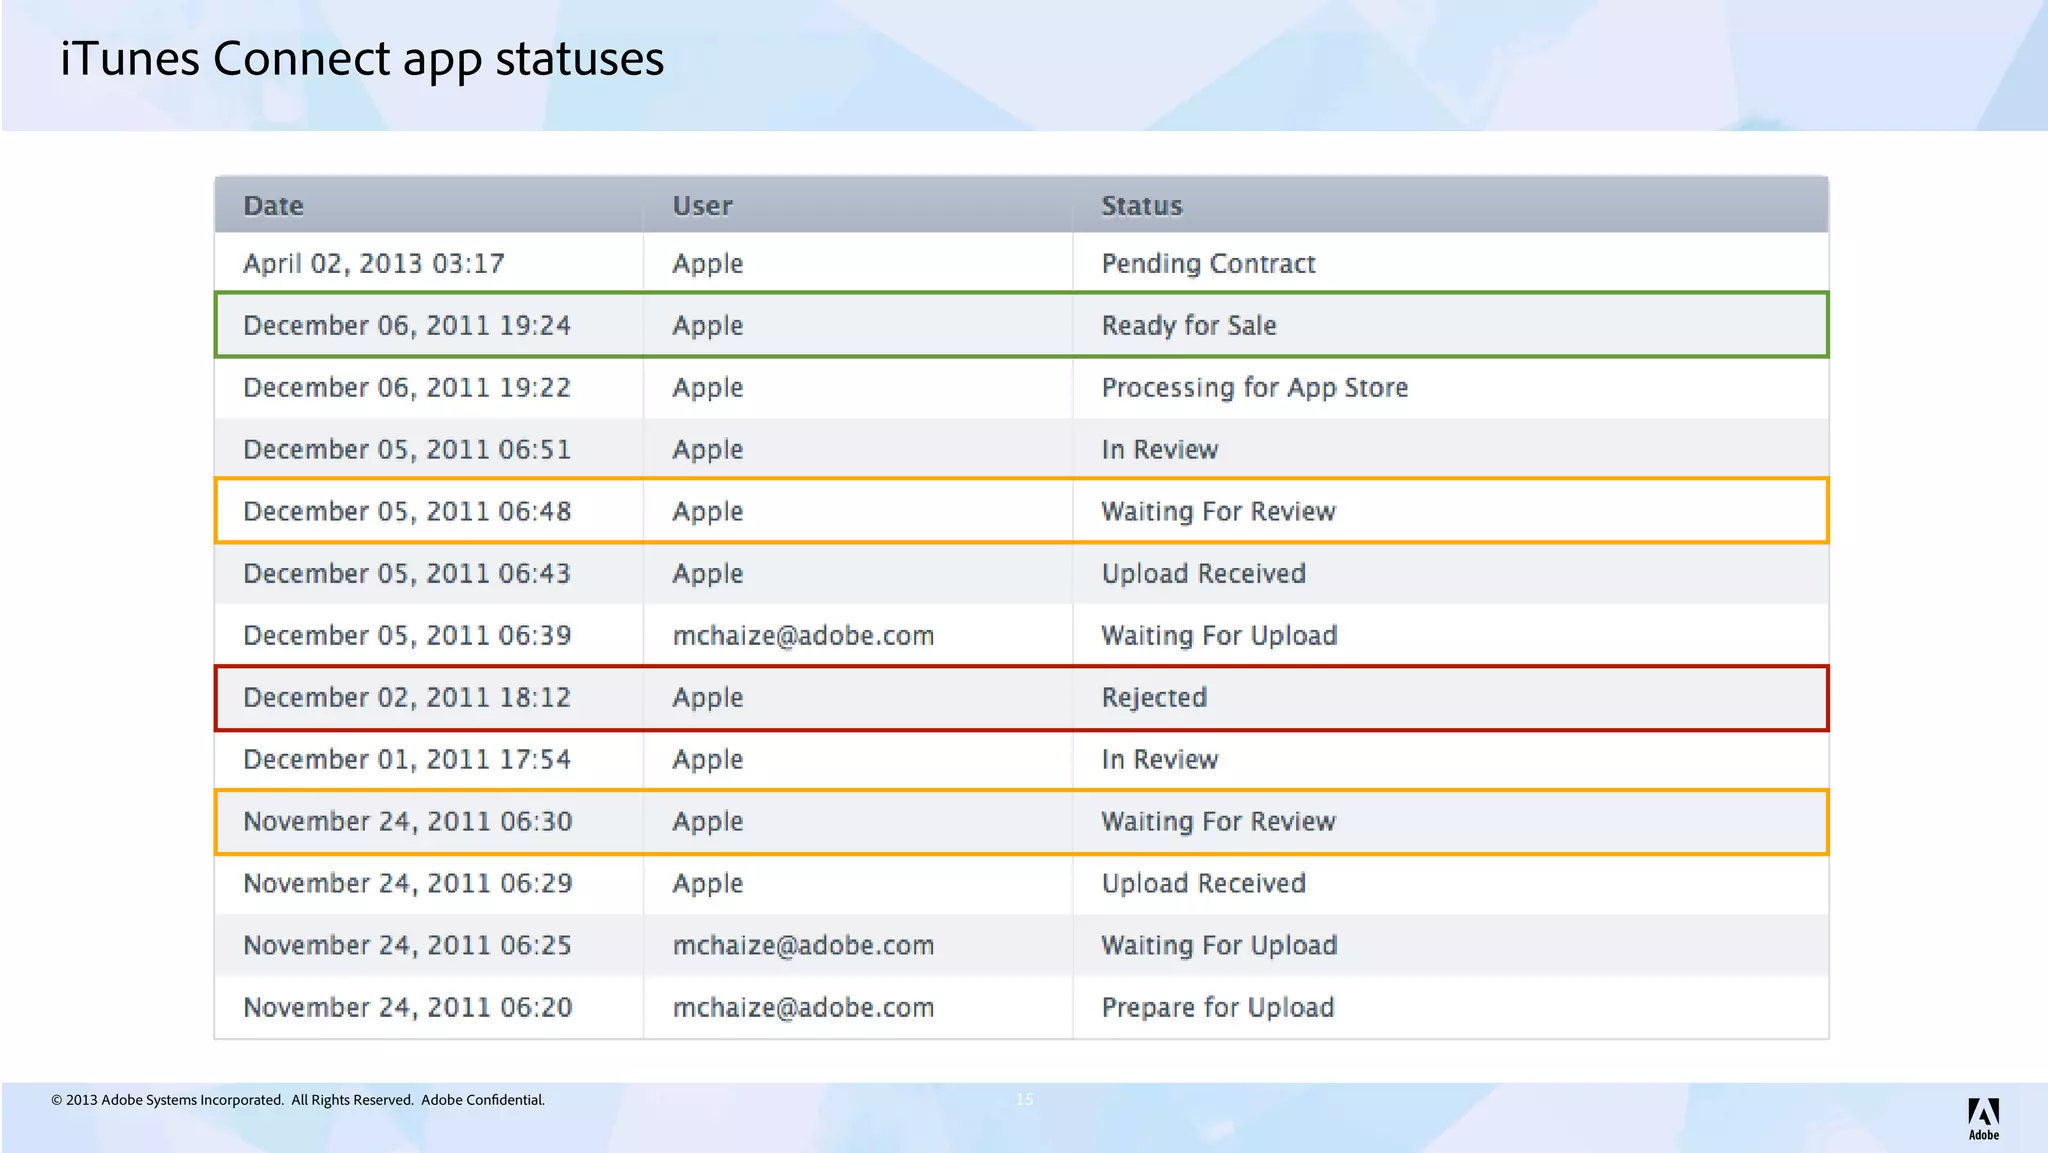Select the 'December 06, 2011 19:24' date
This screenshot has height=1153, width=2048.
(407, 326)
